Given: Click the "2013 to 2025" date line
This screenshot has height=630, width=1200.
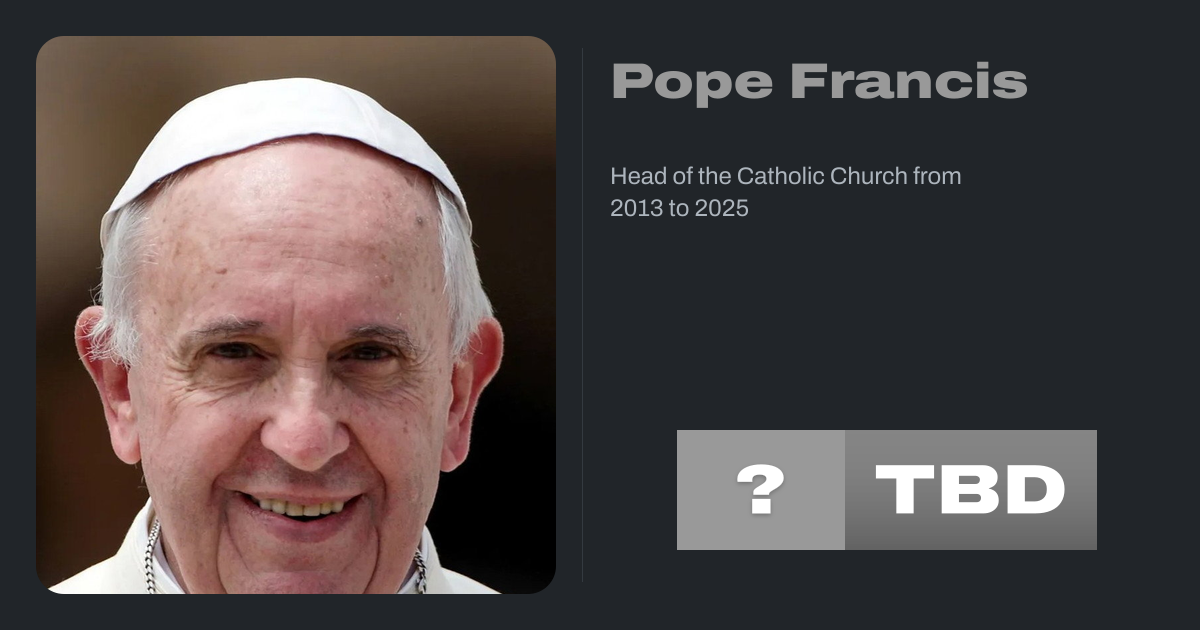Looking at the screenshot, I should [x=680, y=209].
